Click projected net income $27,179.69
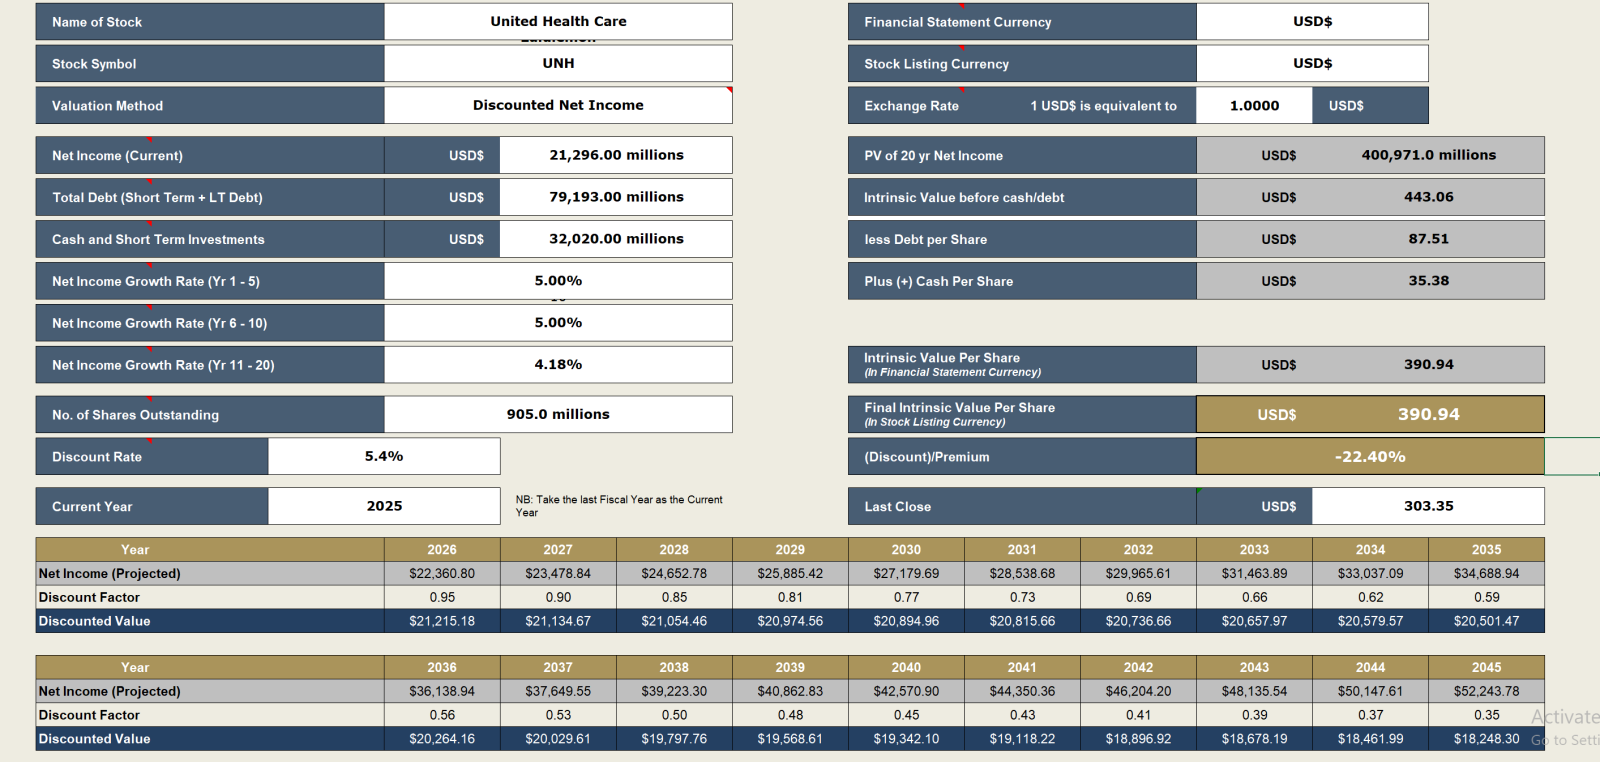This screenshot has width=1600, height=762. click(906, 573)
